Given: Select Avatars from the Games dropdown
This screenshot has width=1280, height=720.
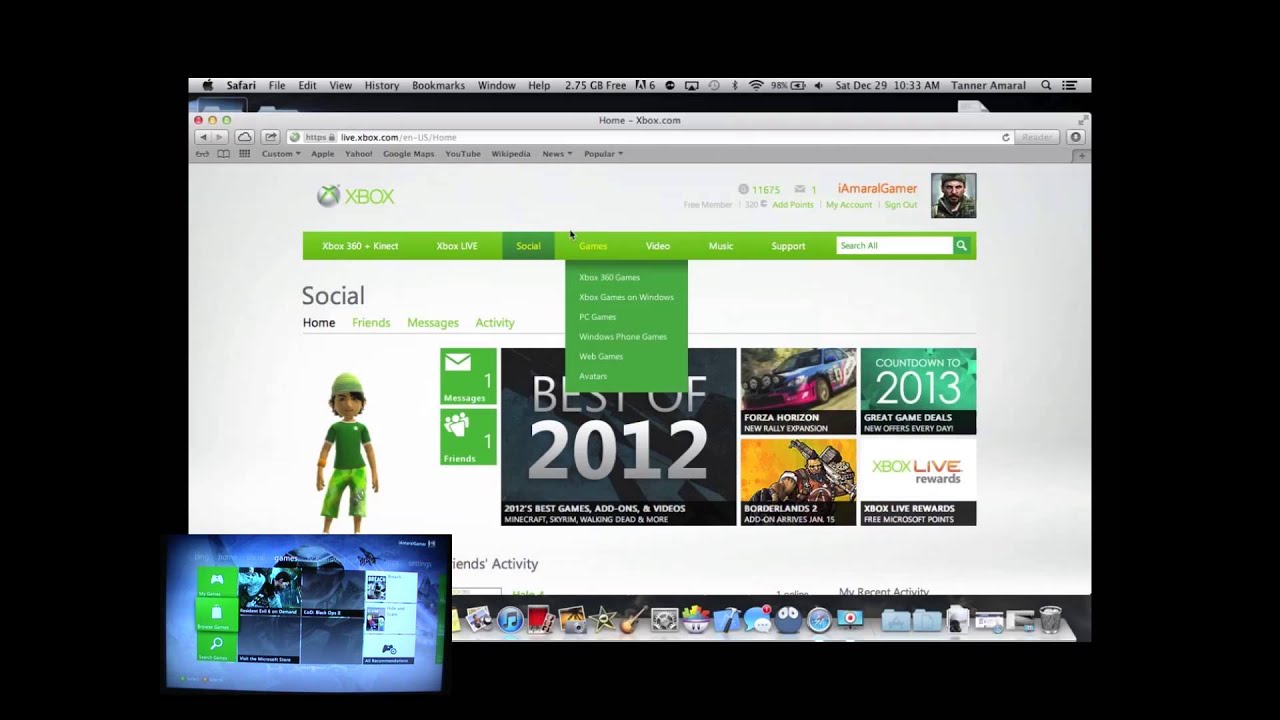Looking at the screenshot, I should pyautogui.click(x=593, y=376).
